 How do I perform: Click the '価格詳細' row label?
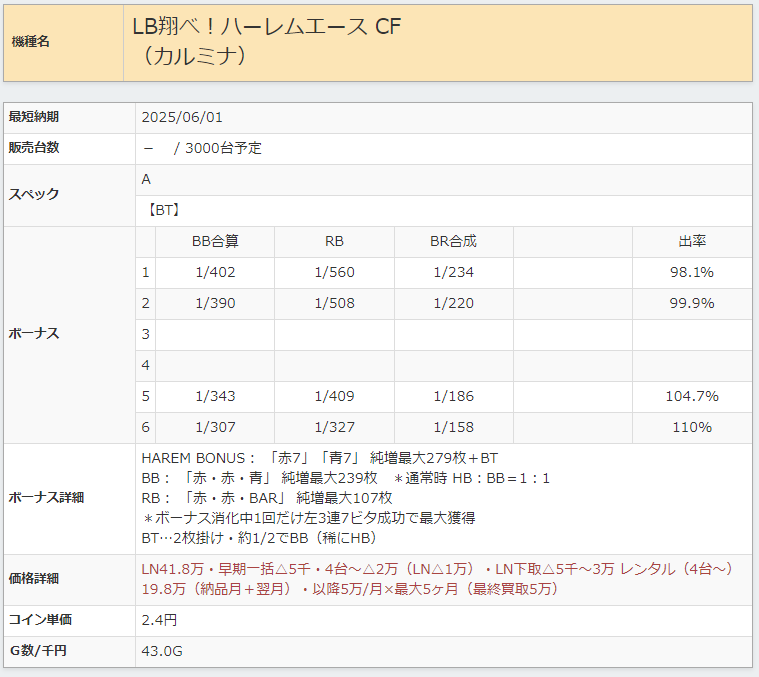33,579
